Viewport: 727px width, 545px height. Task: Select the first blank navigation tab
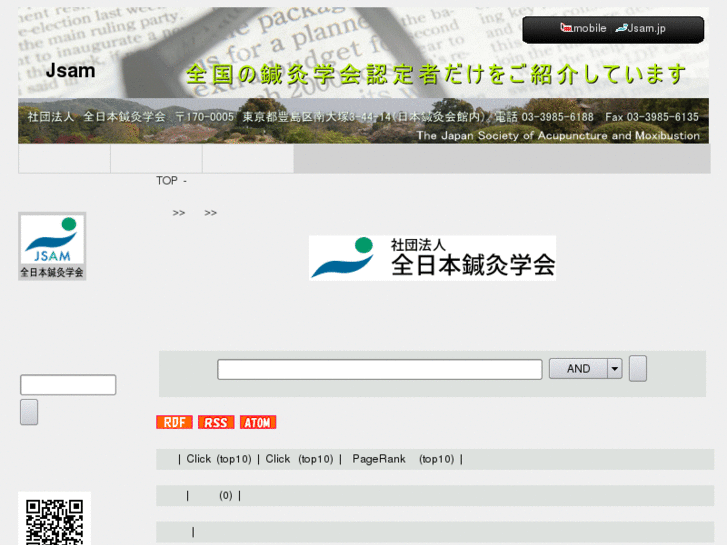[x=64, y=159]
